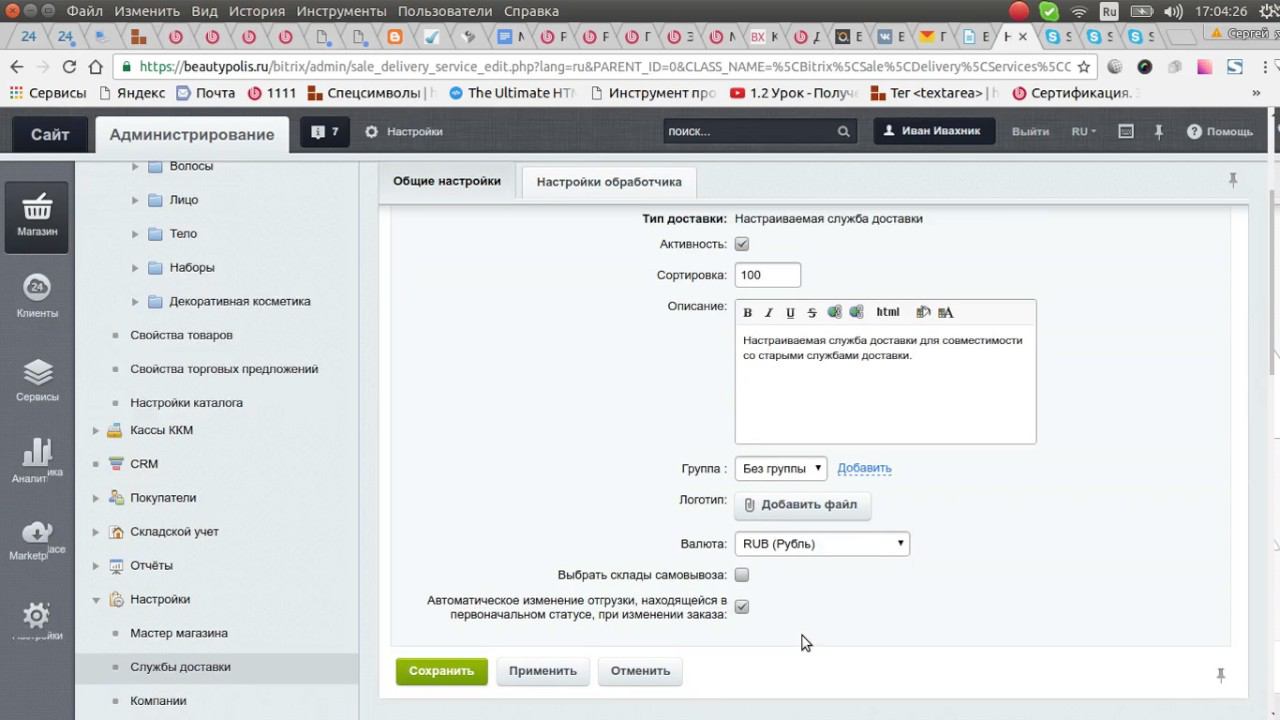Open the RU language dropdown in header
The image size is (1280, 720).
point(1083,131)
